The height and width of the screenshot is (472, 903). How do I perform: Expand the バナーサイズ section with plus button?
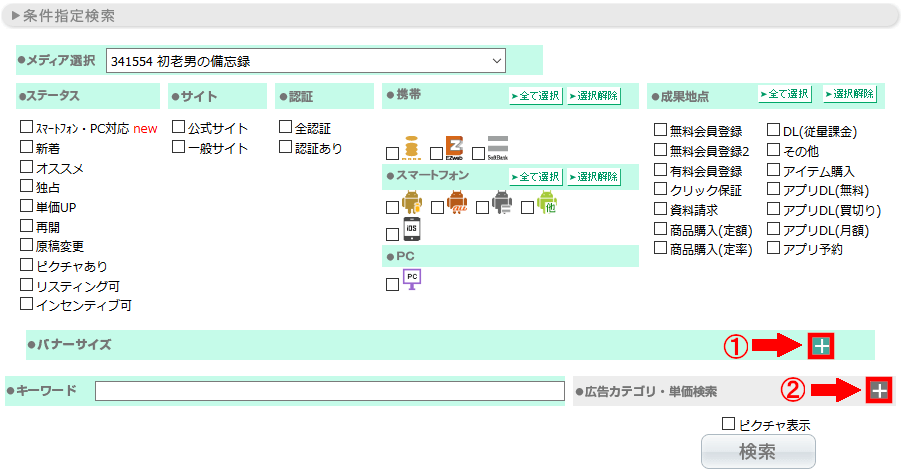tap(821, 346)
